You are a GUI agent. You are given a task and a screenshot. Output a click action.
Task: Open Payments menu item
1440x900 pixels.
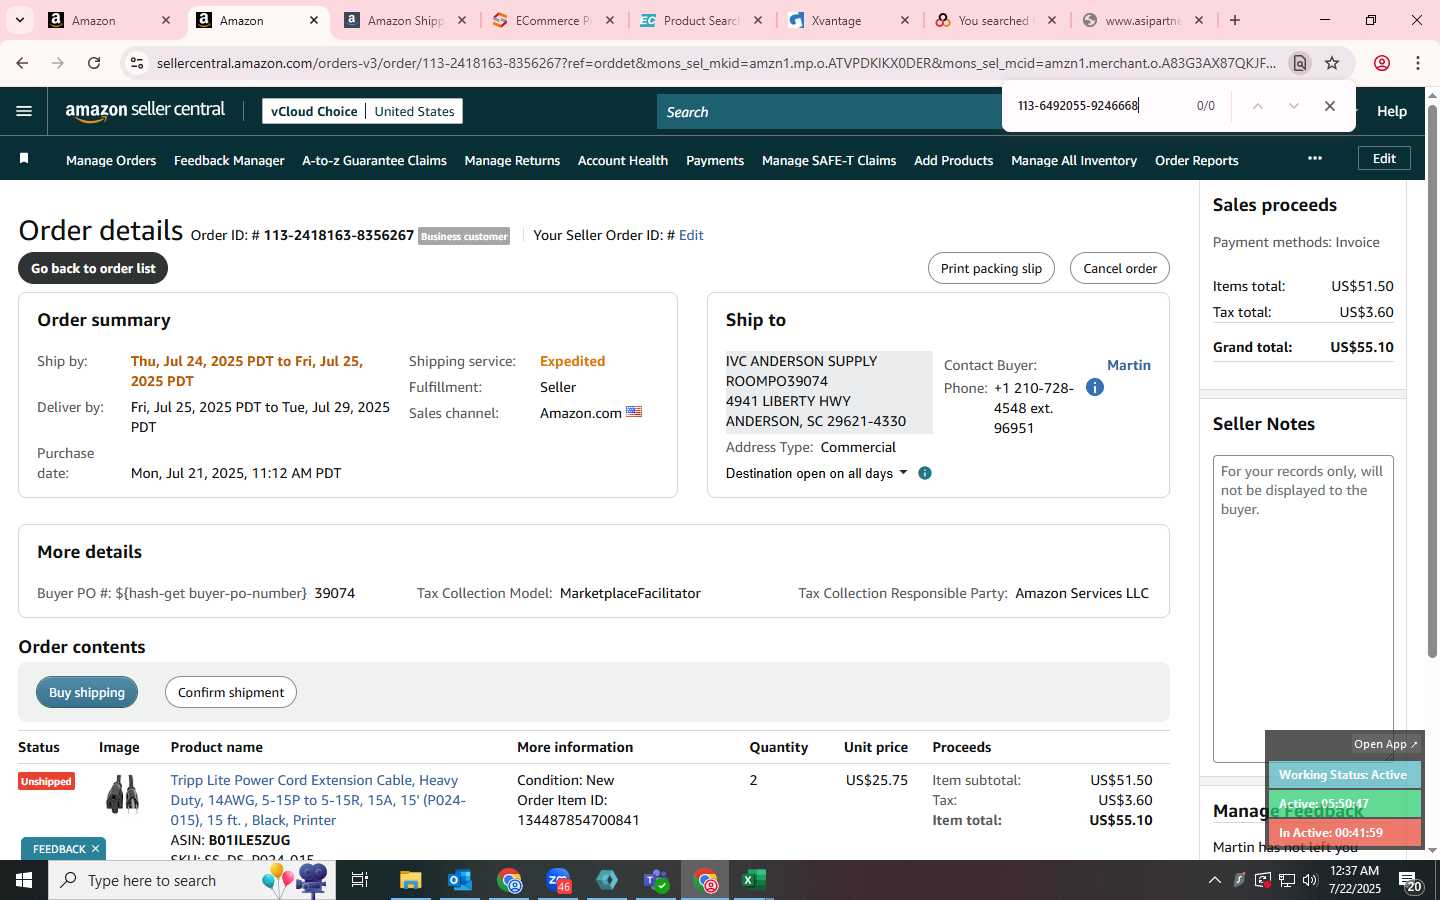[715, 160]
